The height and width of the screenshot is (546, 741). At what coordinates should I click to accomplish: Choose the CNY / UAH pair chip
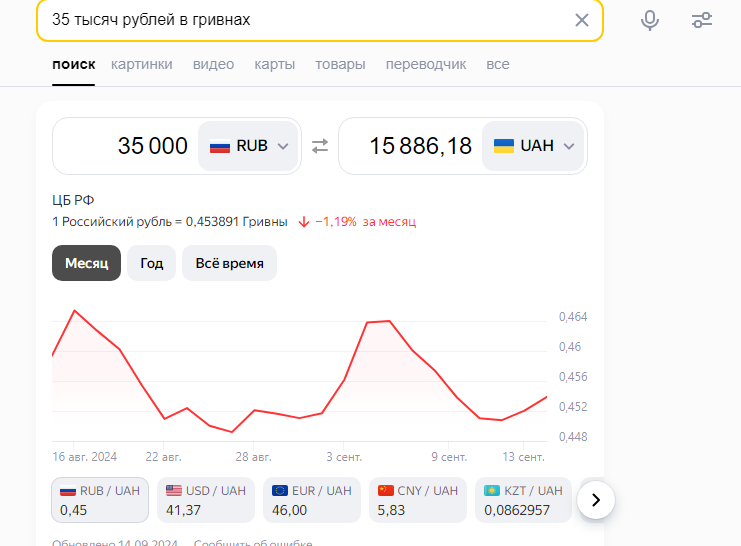pyautogui.click(x=418, y=500)
